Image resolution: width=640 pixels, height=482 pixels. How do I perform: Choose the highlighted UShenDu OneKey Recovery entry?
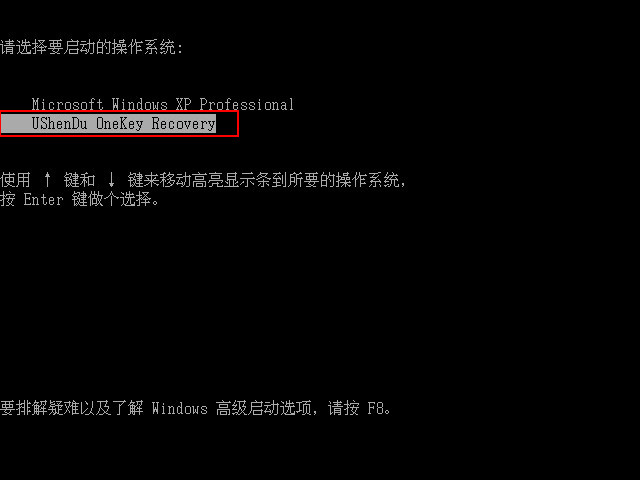click(108, 124)
